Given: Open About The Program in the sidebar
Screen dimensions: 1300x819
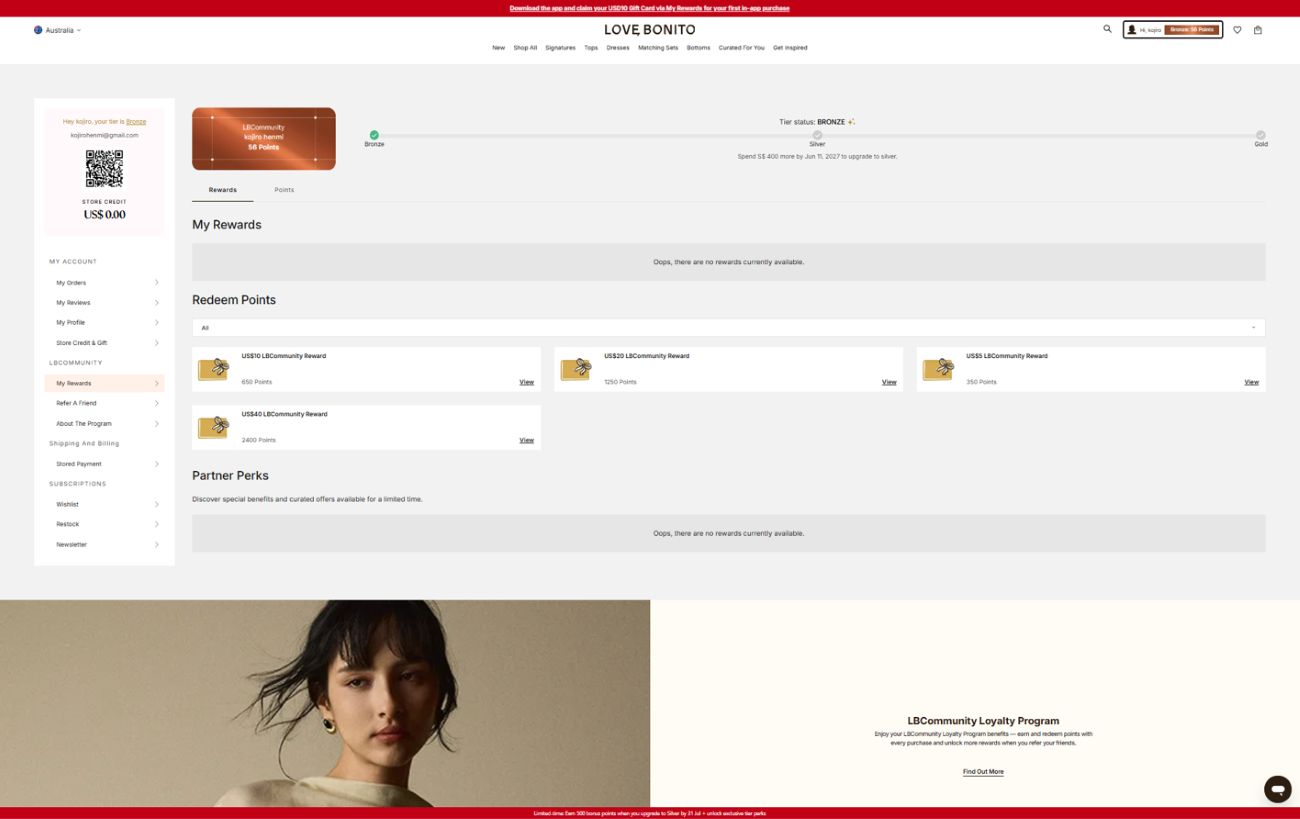Looking at the screenshot, I should coord(104,424).
